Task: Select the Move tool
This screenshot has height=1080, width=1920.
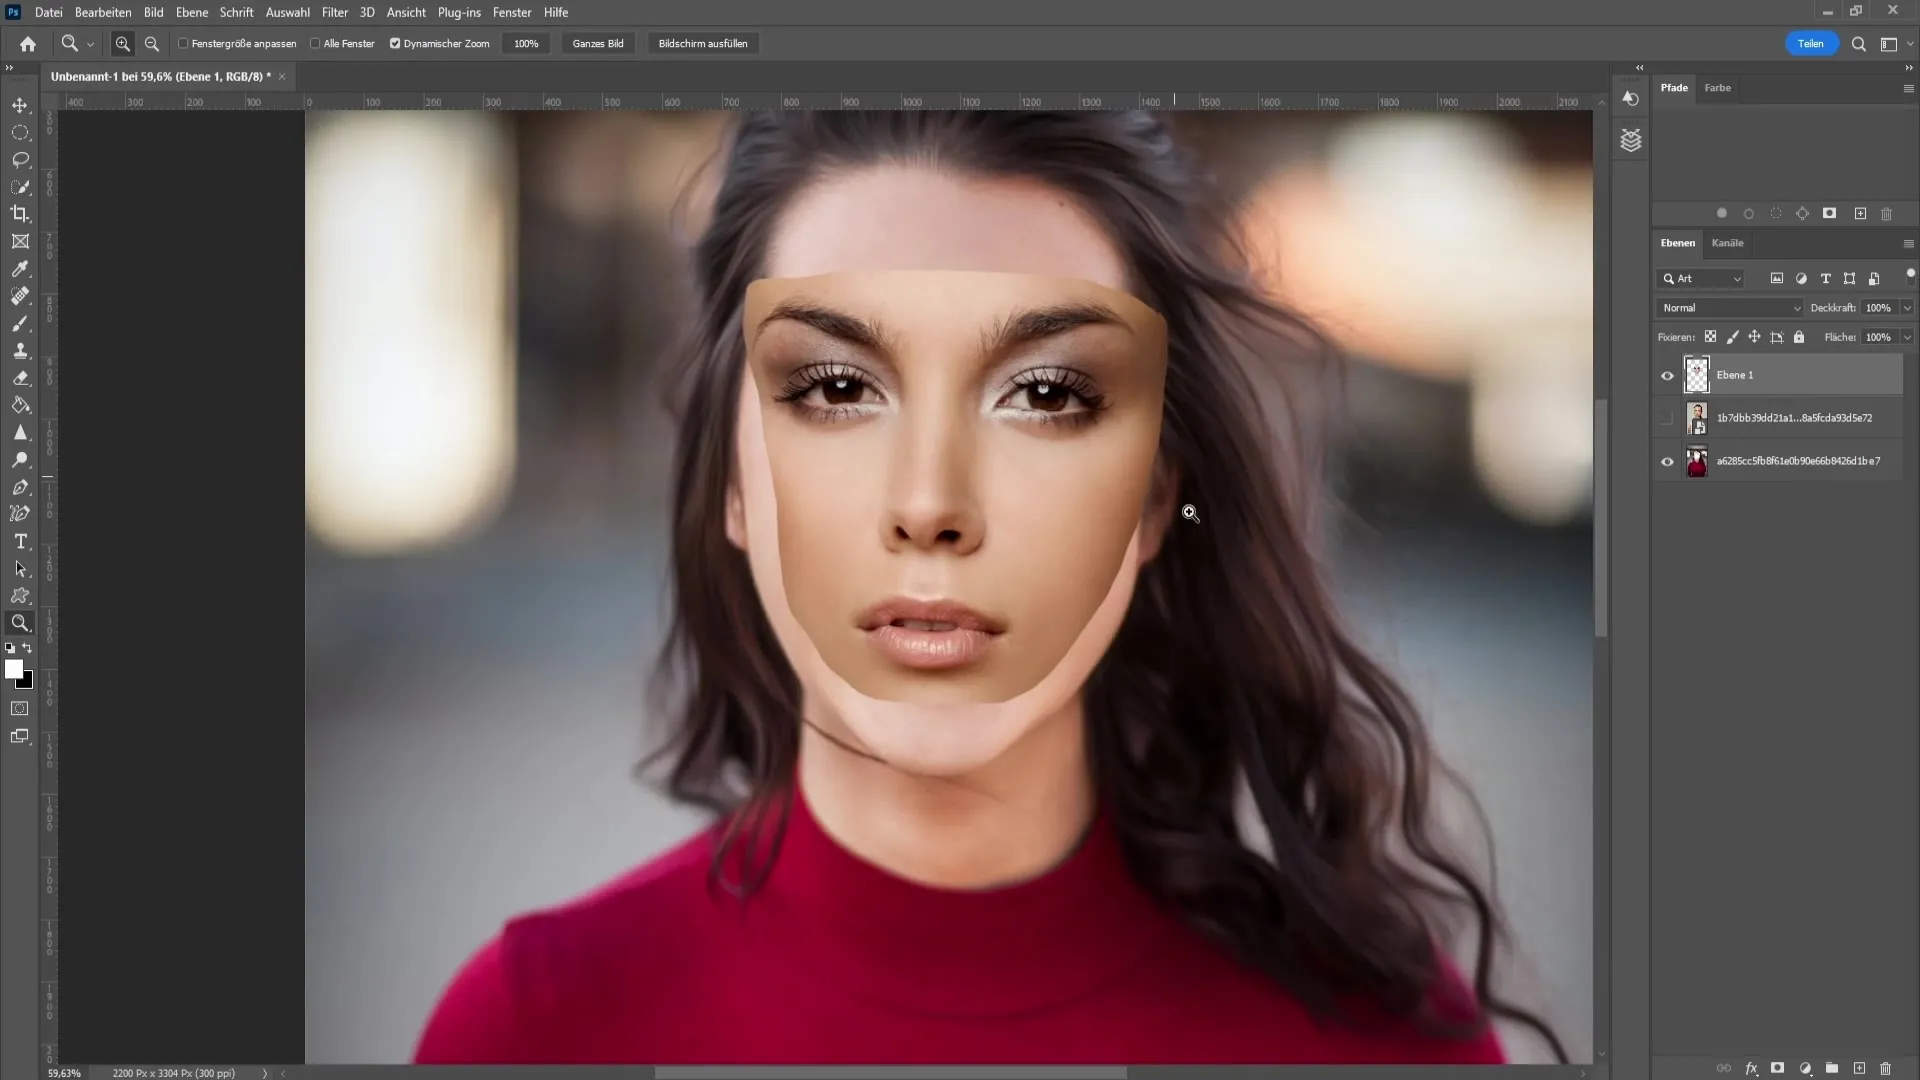Action: [20, 104]
